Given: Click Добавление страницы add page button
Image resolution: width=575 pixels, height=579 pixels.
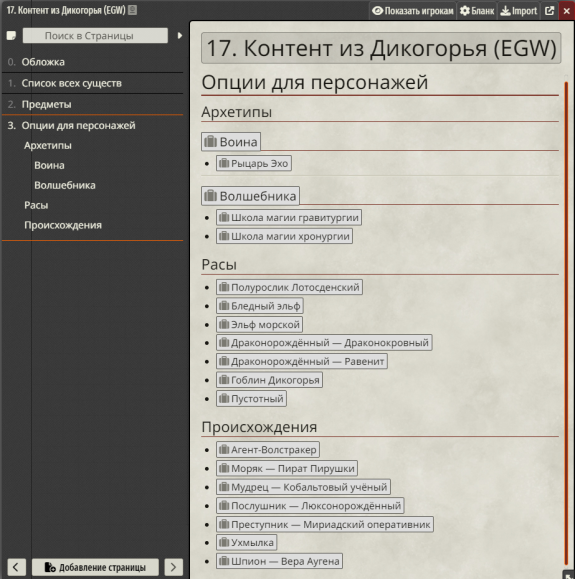Looking at the screenshot, I should pyautogui.click(x=95, y=567).
